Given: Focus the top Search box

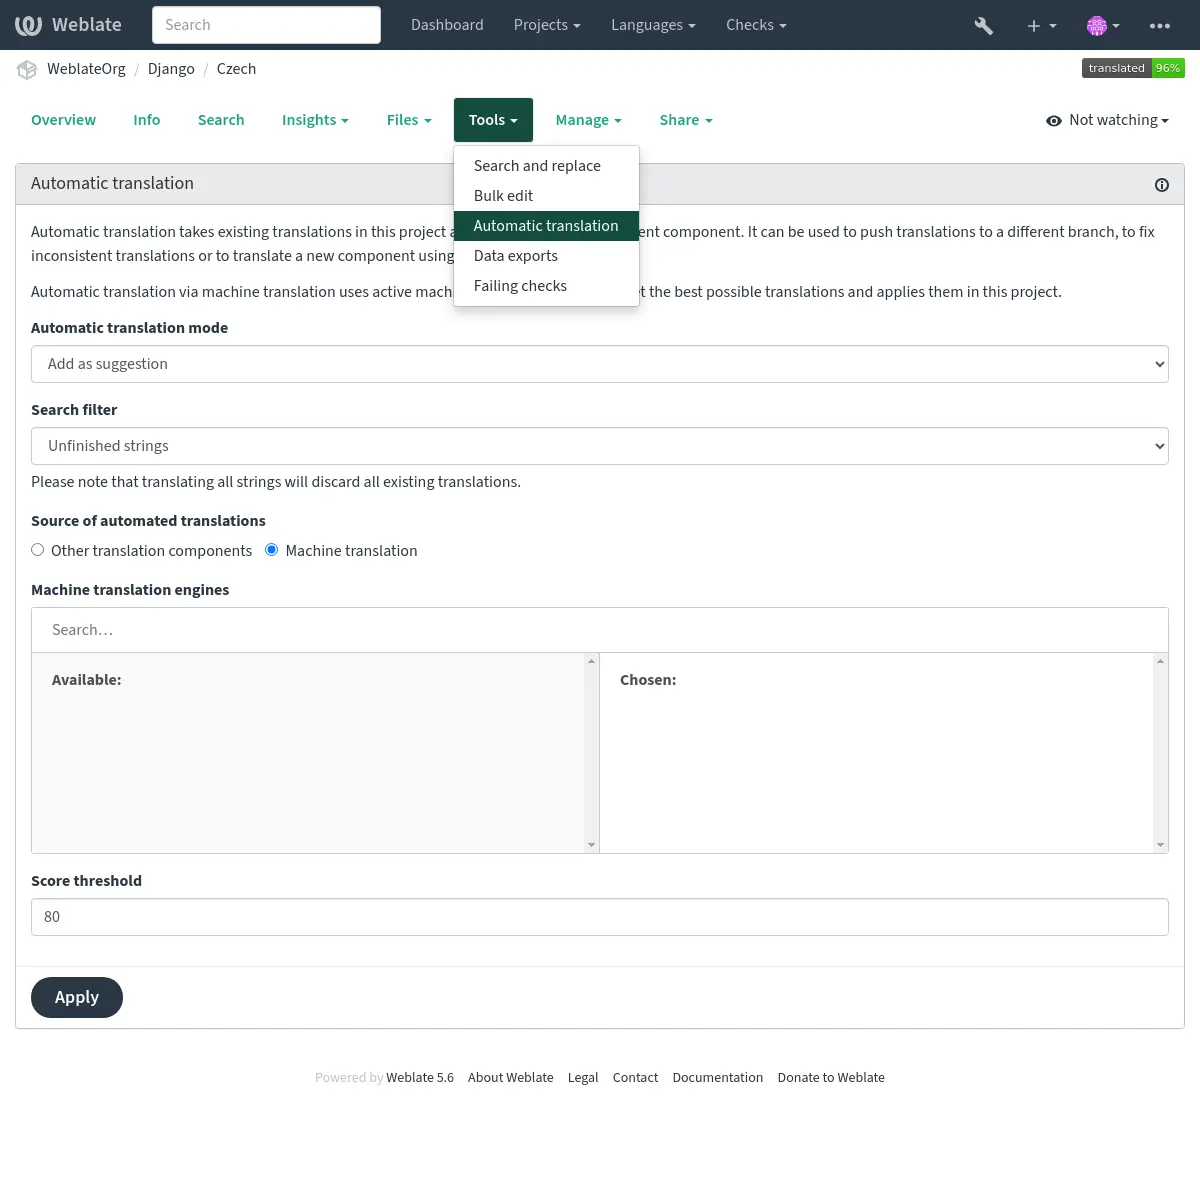Looking at the screenshot, I should pyautogui.click(x=266, y=25).
